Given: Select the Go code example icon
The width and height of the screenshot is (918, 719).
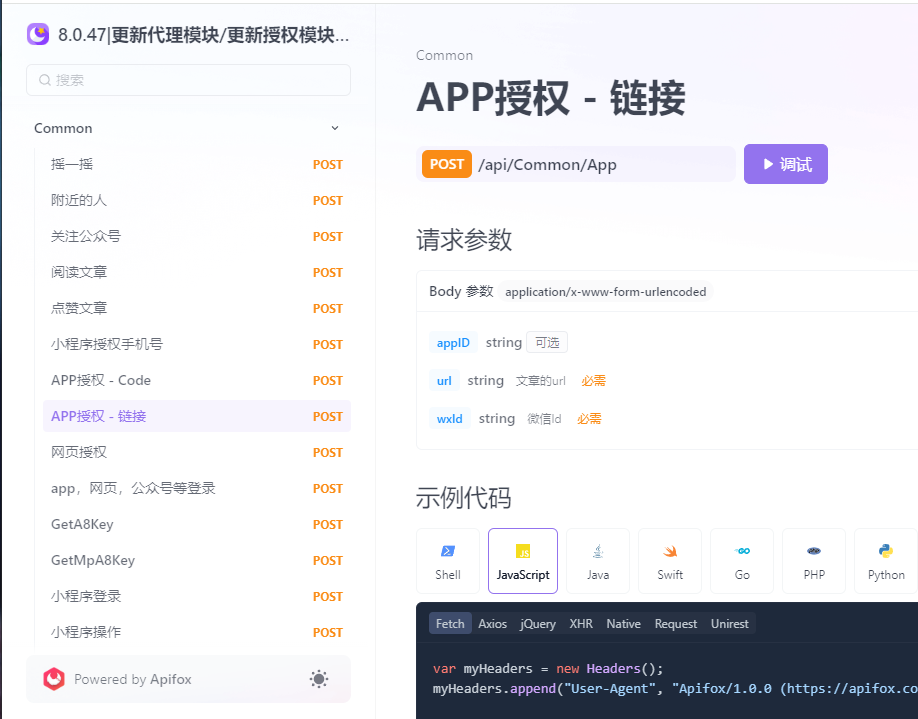Looking at the screenshot, I should [741, 560].
